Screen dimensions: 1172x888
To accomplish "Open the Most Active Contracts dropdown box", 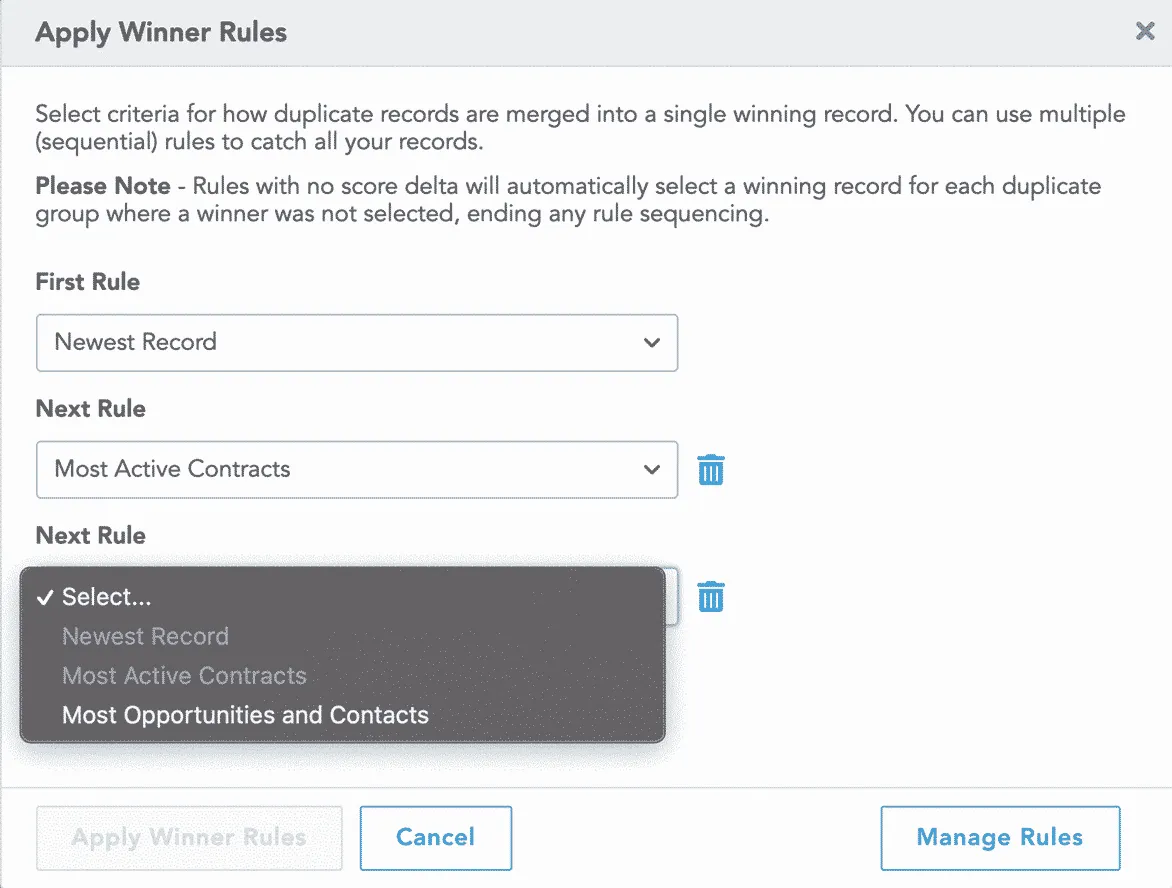I will click(357, 469).
